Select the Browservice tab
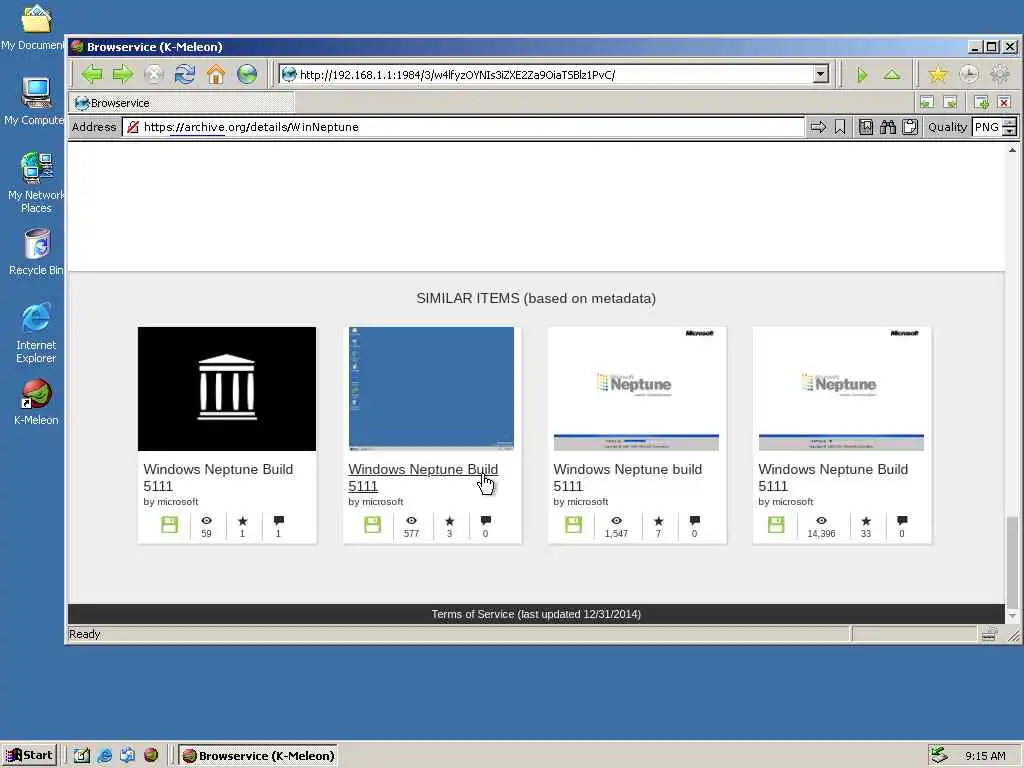Screen dimensions: 1024x768 182,103
